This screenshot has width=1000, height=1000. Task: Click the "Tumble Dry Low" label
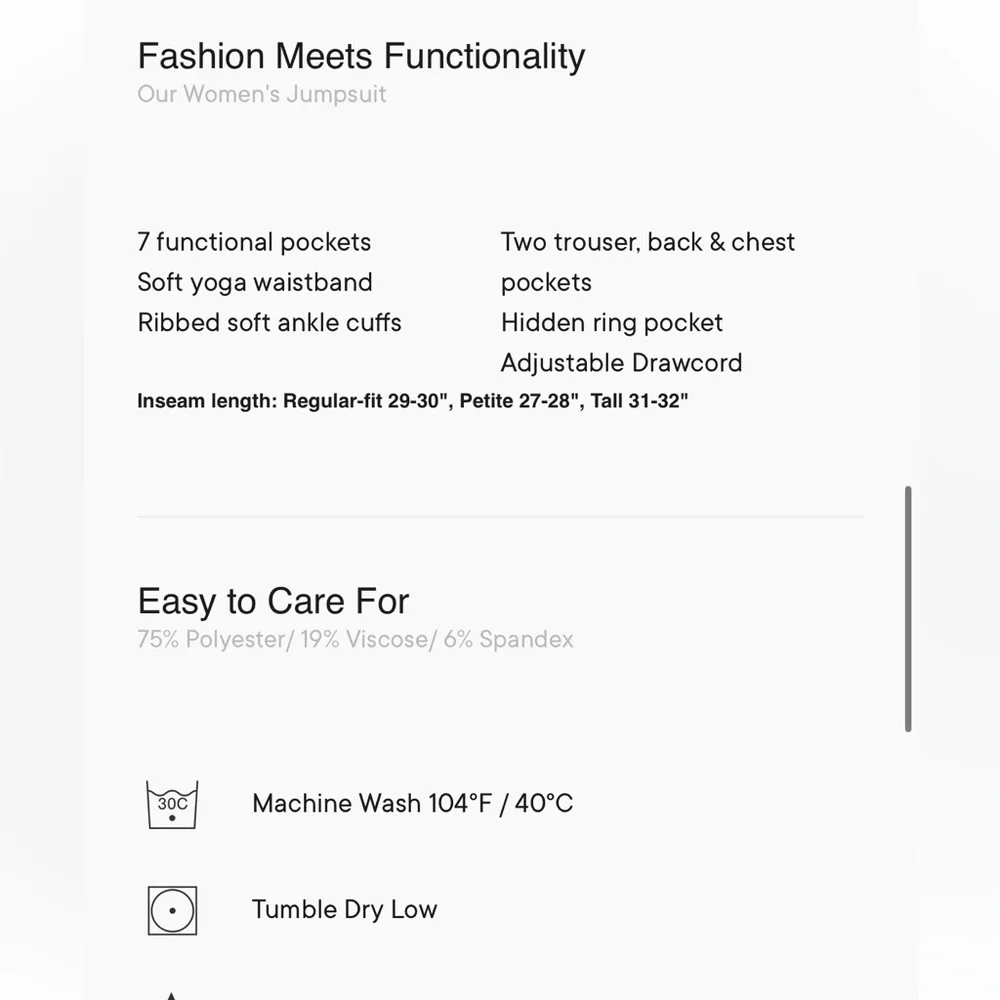coord(344,909)
